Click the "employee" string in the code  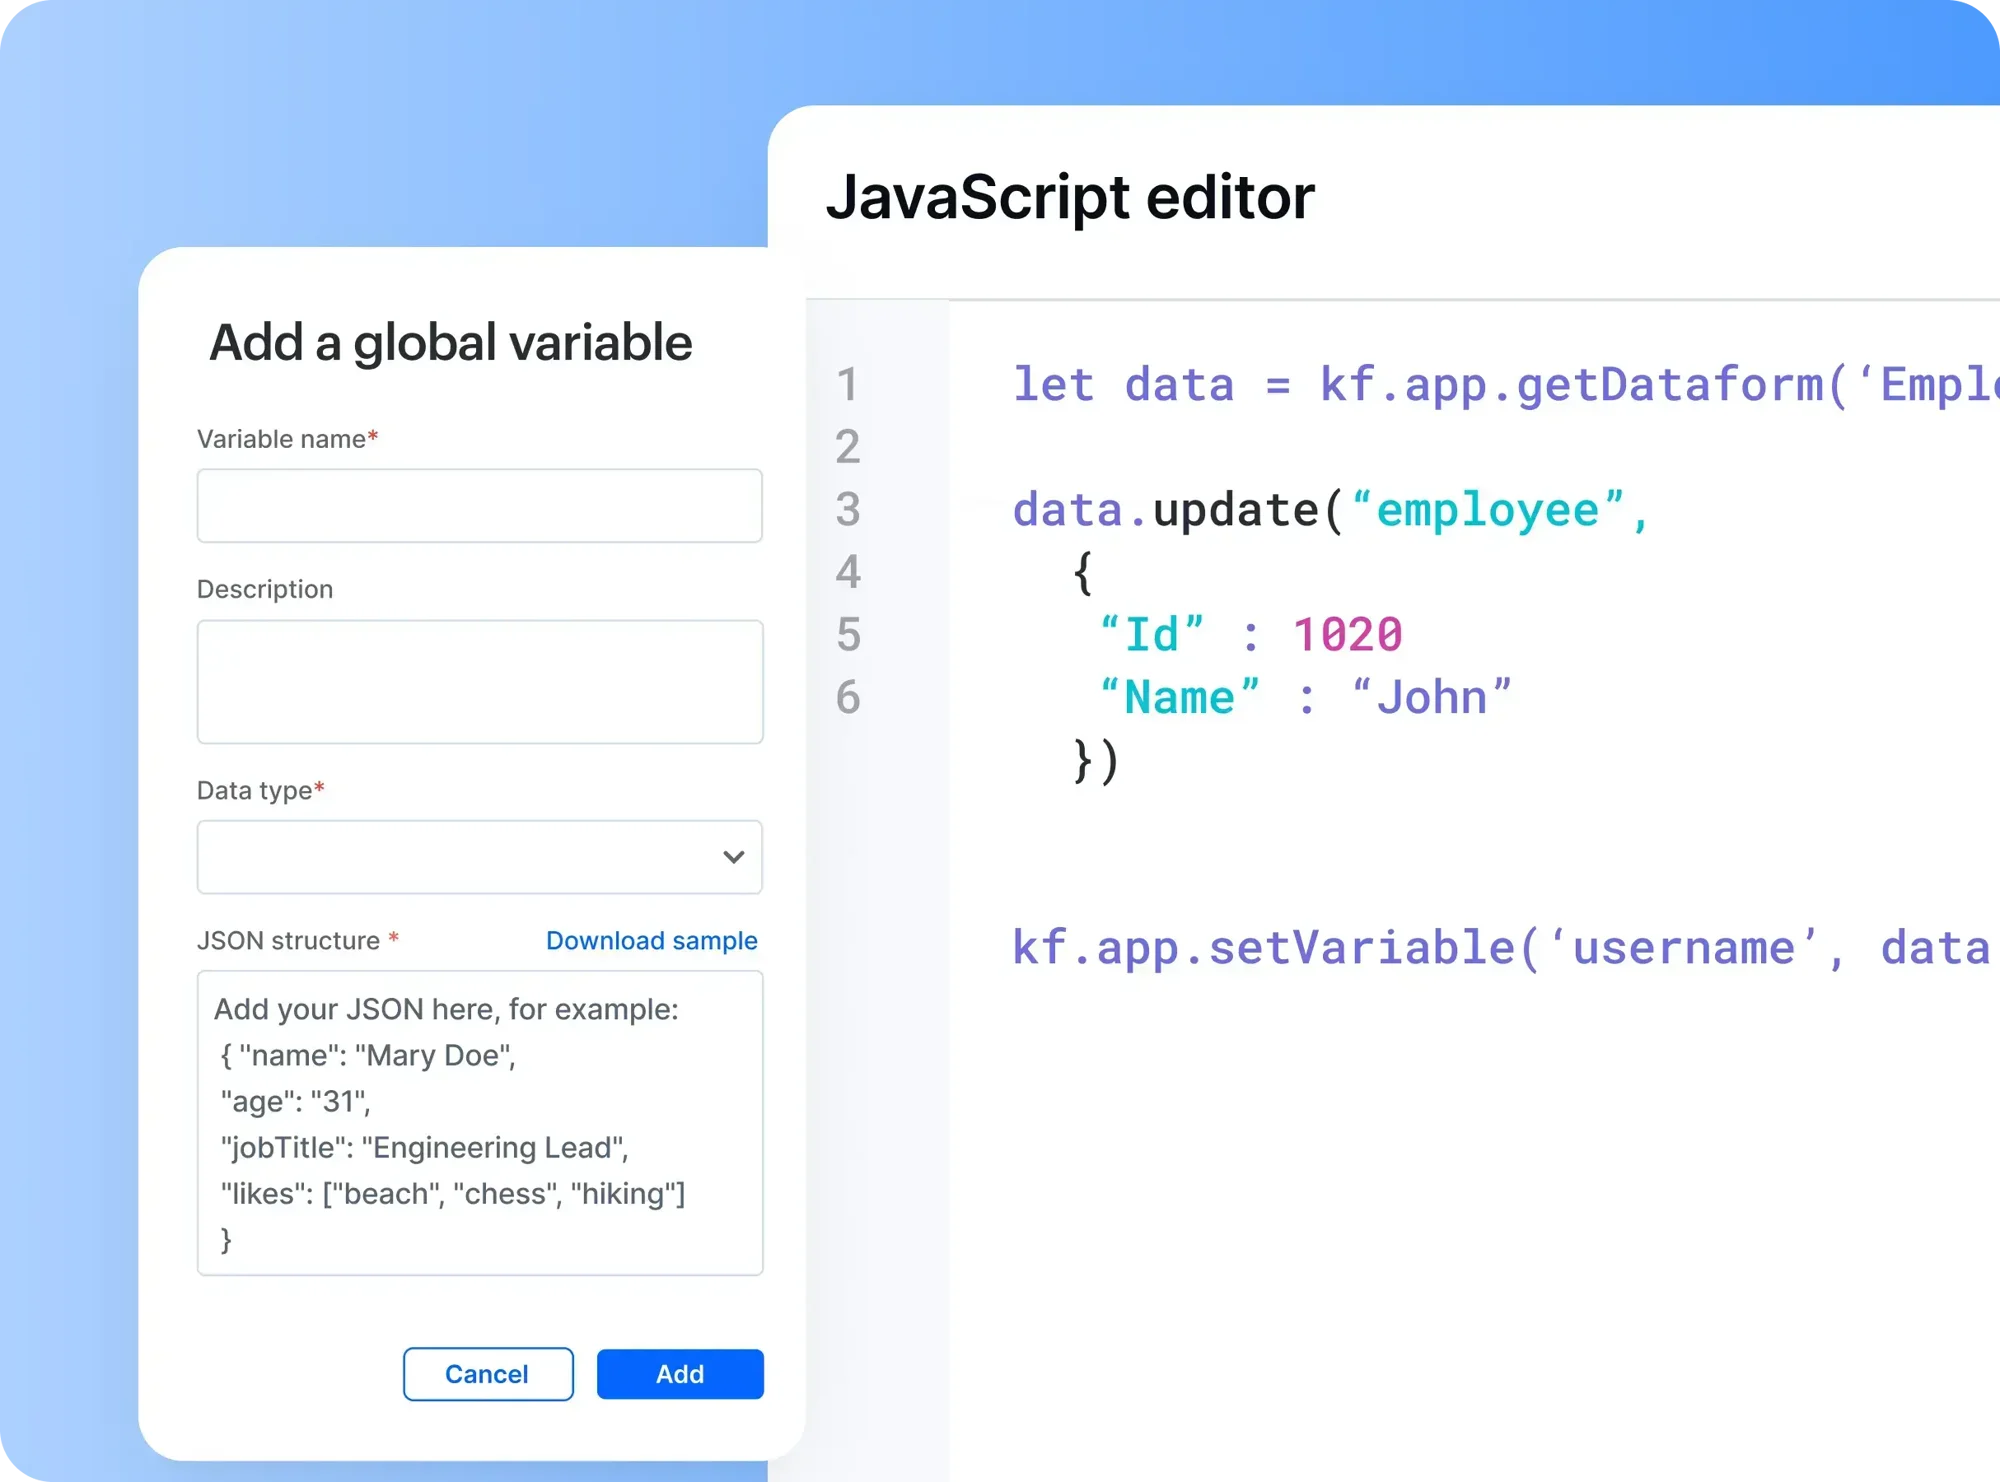tap(1488, 510)
